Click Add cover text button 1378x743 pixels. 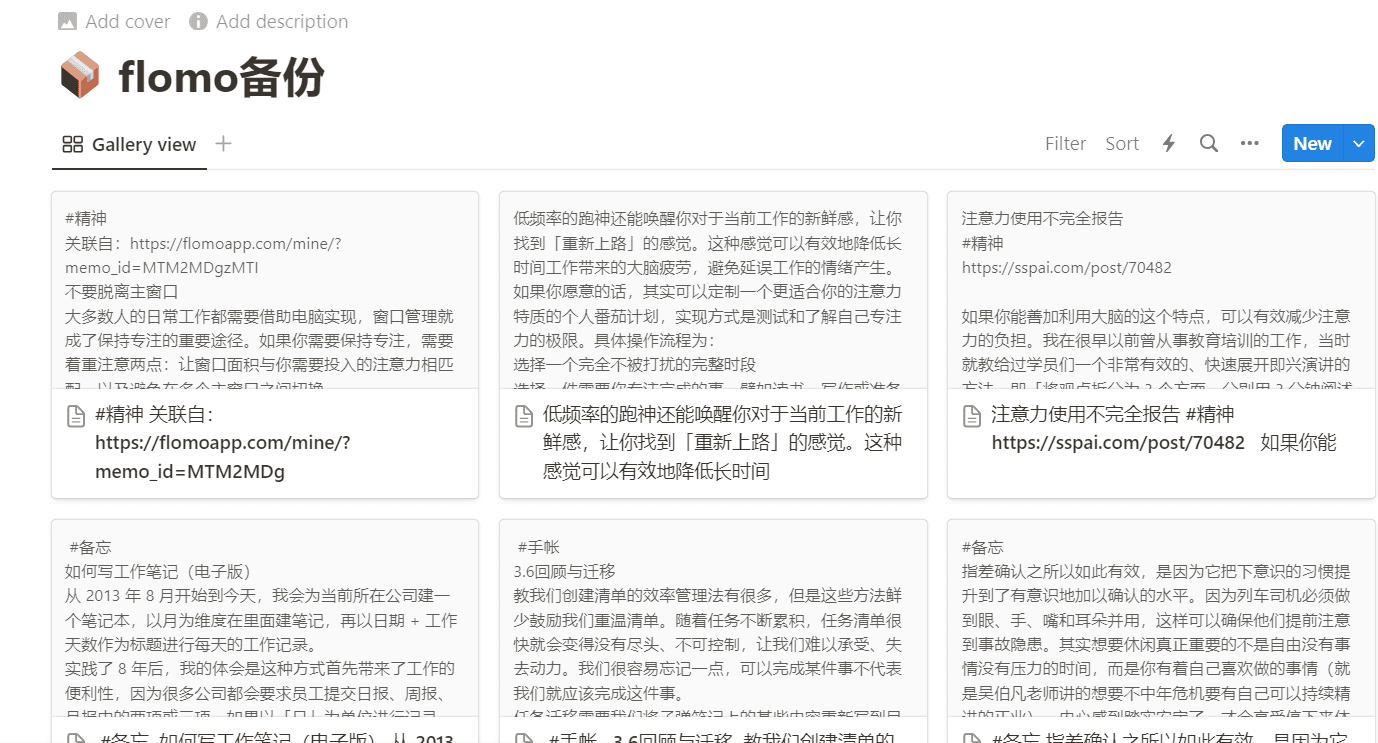tap(128, 21)
